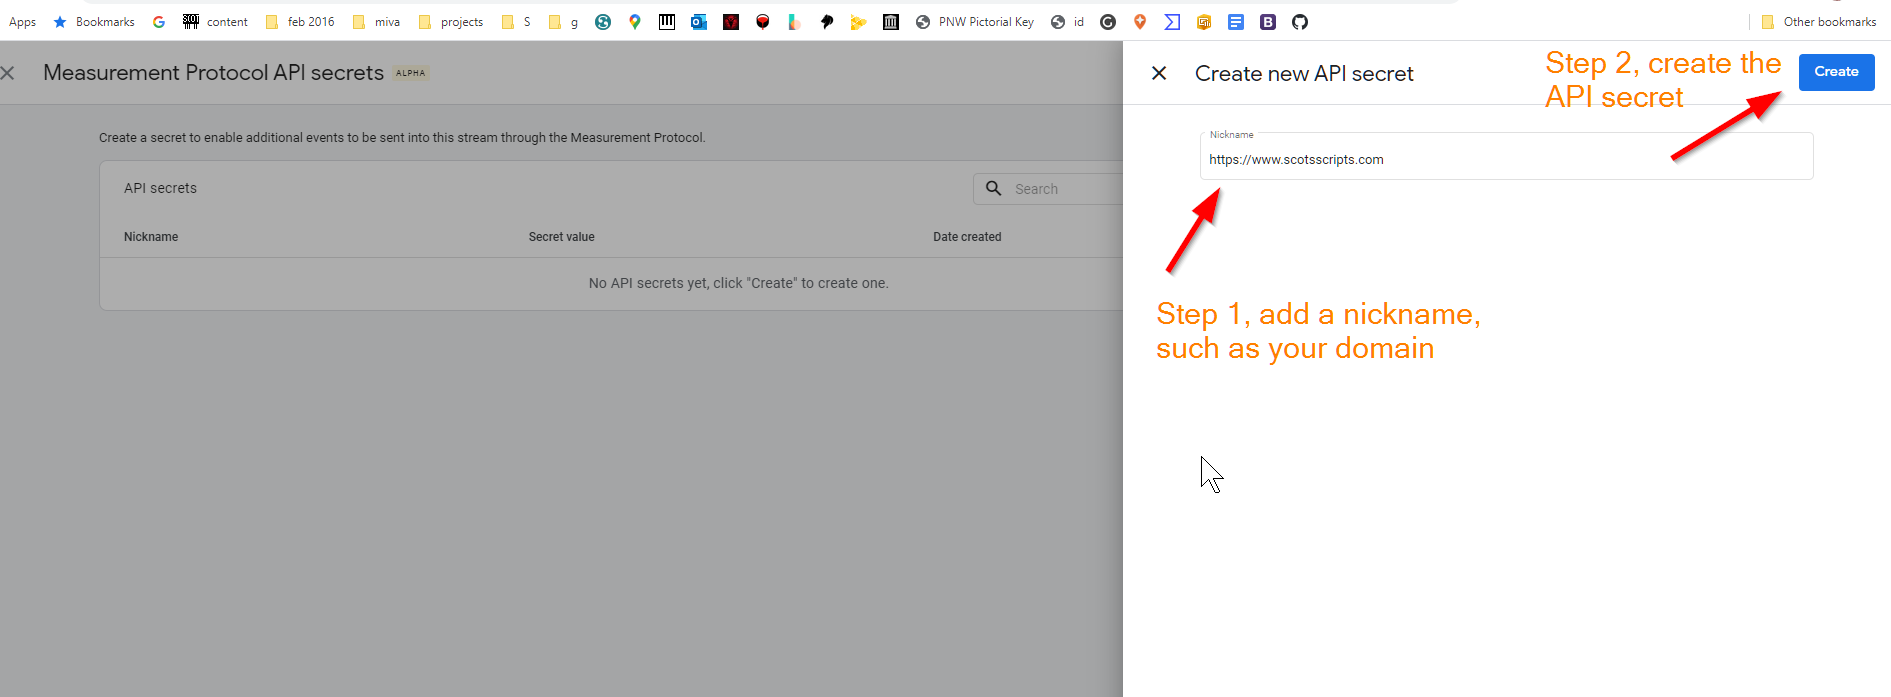
Task: Expand the Other bookmarks folder
Action: point(1818,22)
